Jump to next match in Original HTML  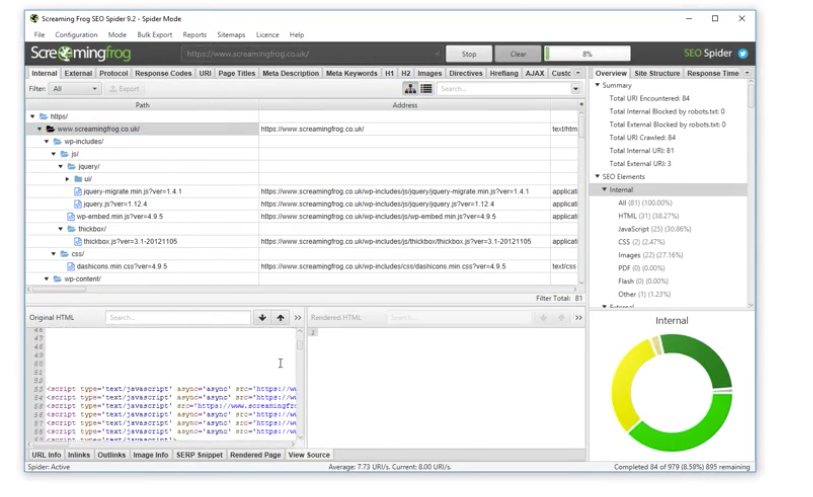pyautogui.click(x=262, y=318)
